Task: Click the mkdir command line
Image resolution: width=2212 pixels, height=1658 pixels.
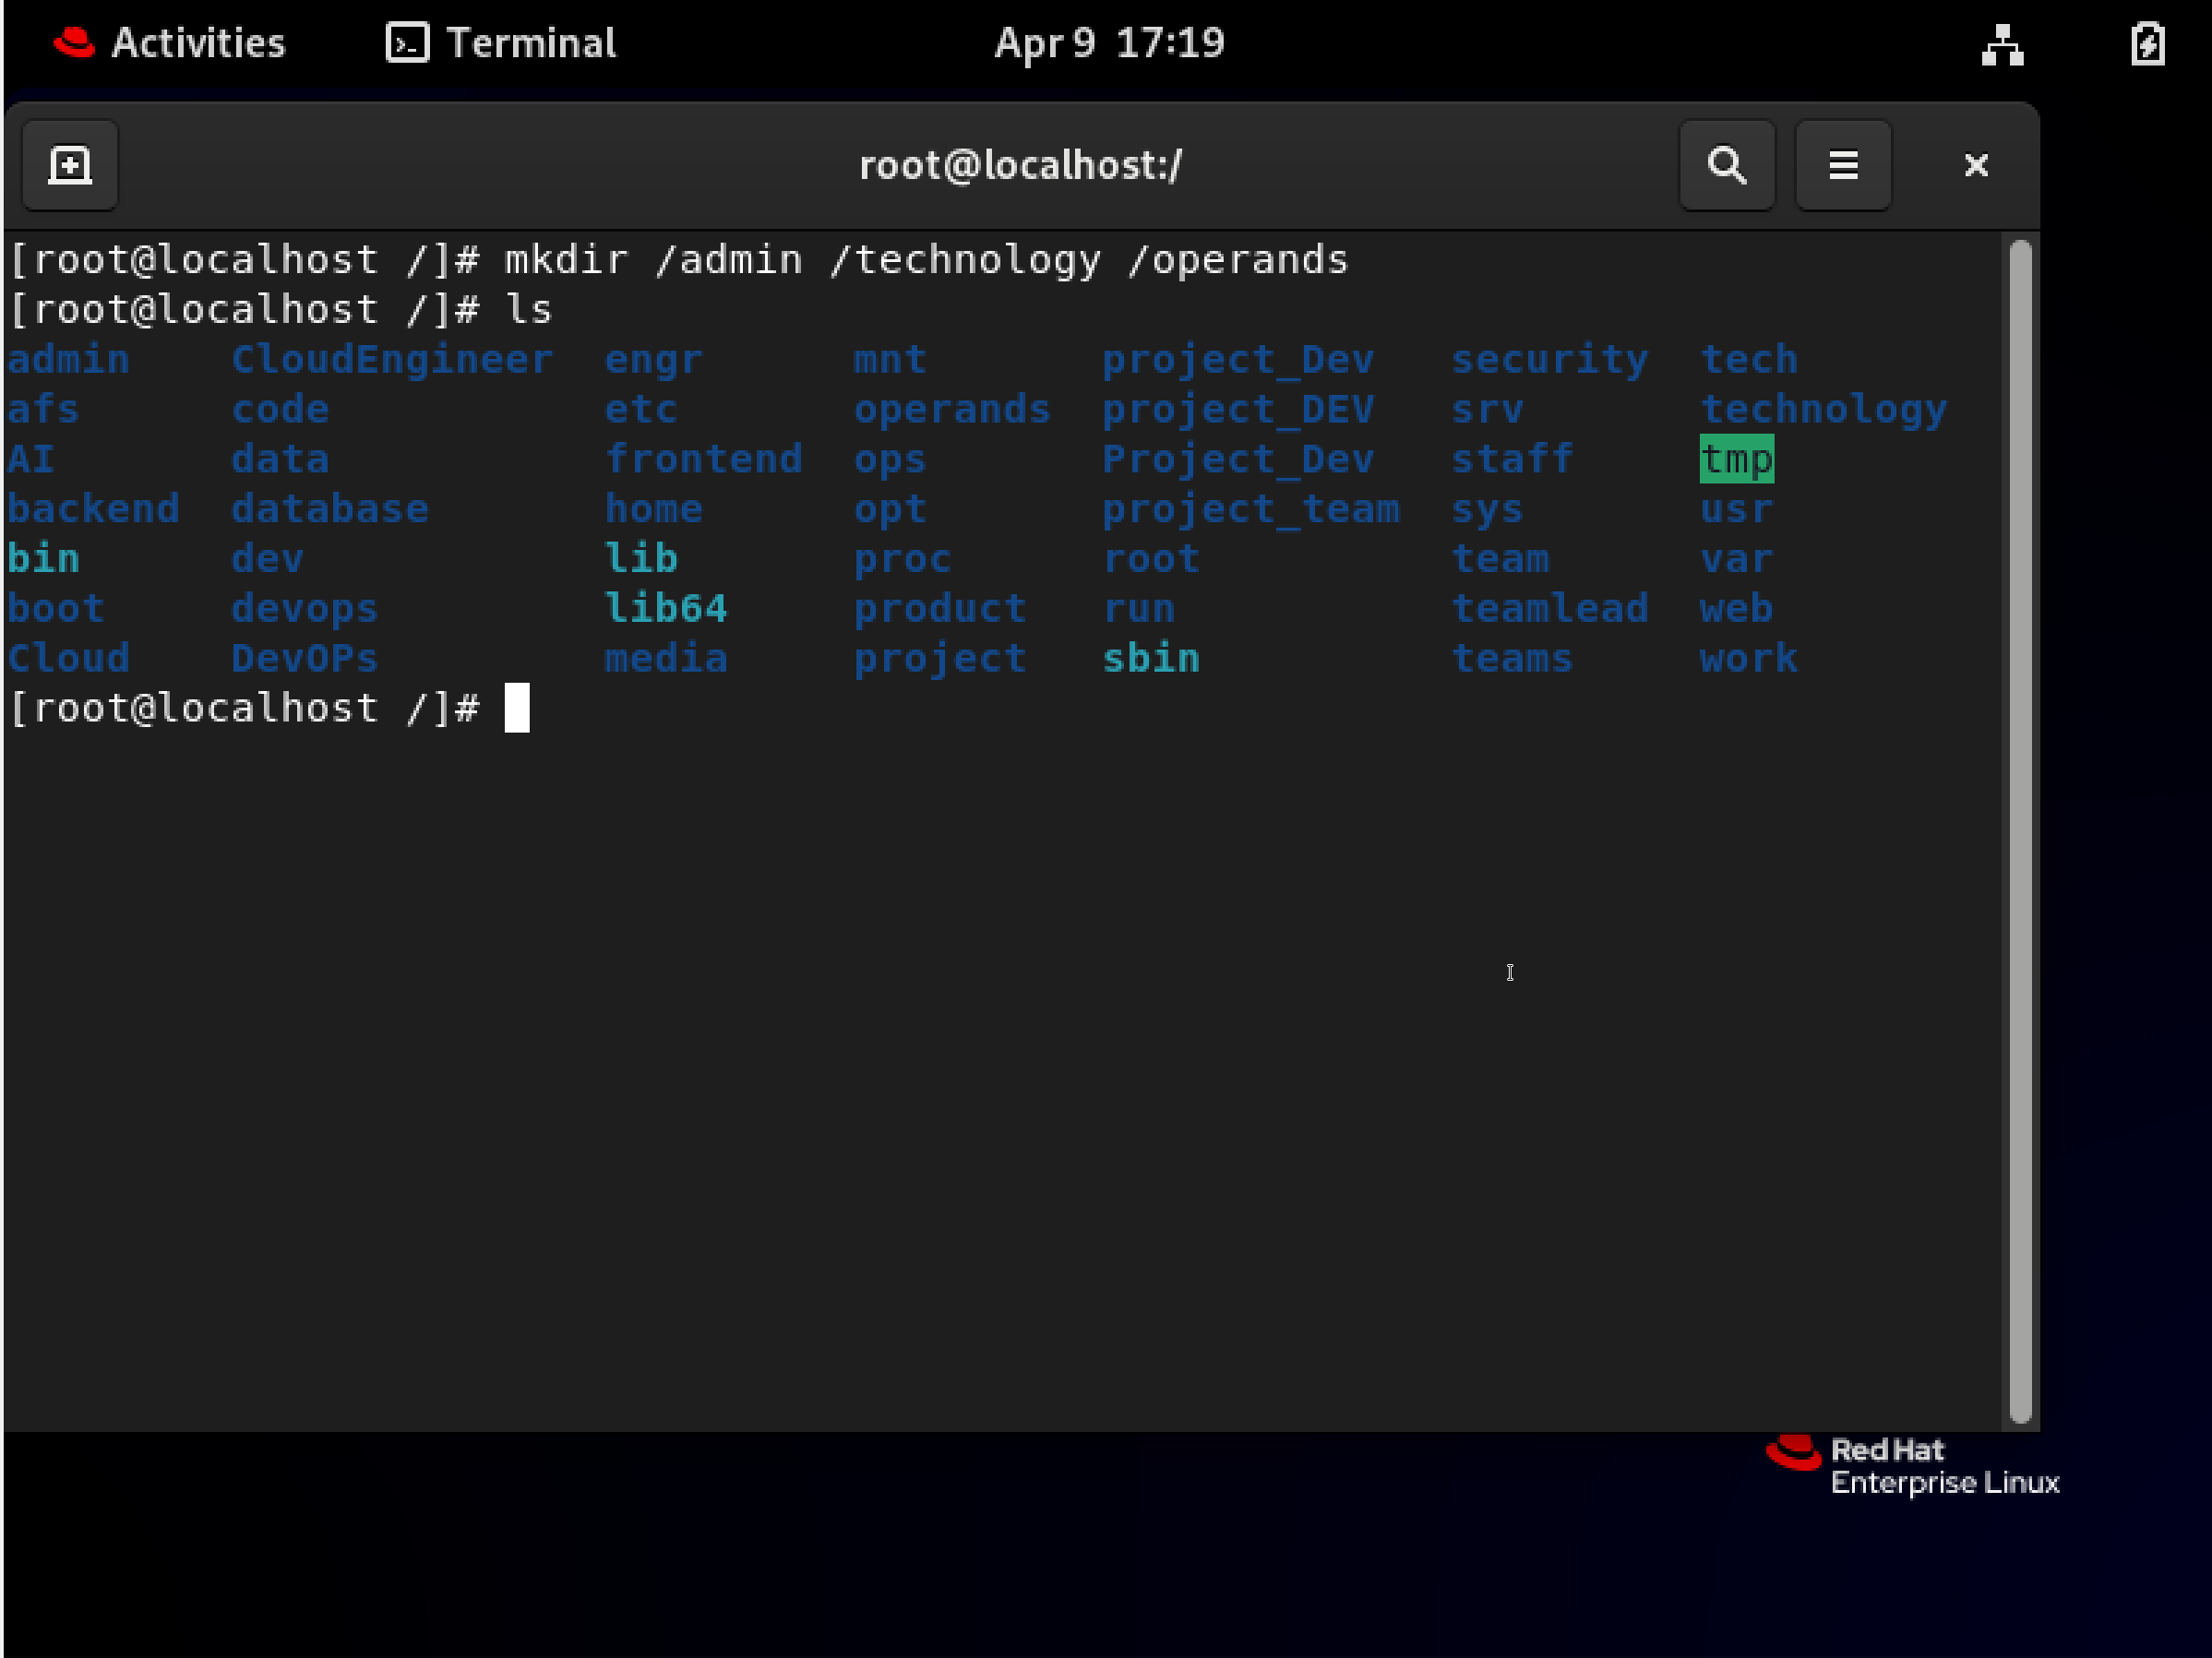Action: (x=679, y=260)
